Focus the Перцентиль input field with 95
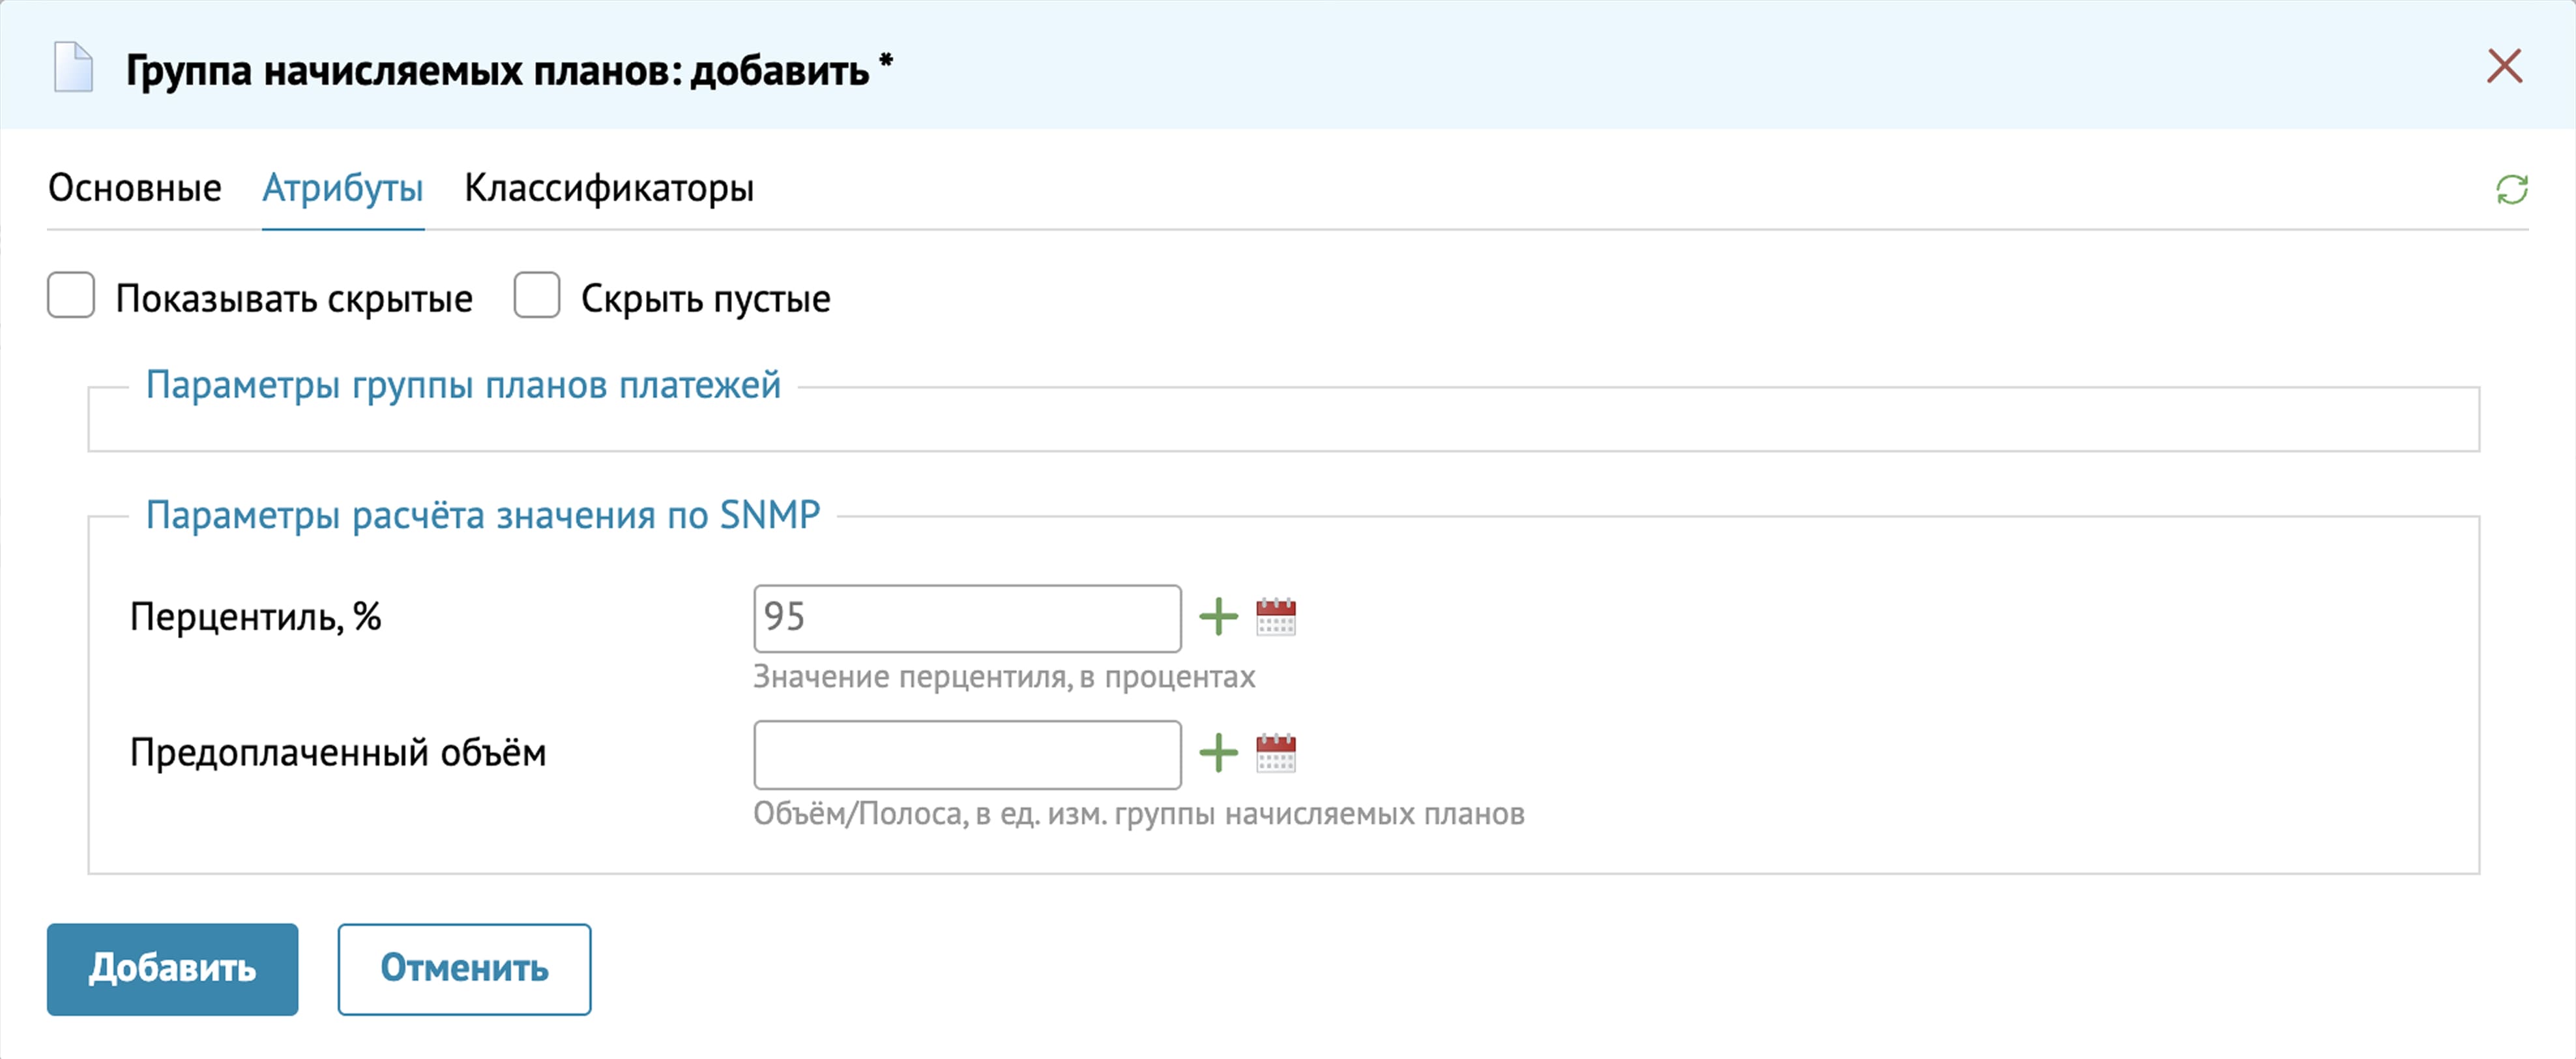Viewport: 2576px width, 1059px height. tap(966, 618)
